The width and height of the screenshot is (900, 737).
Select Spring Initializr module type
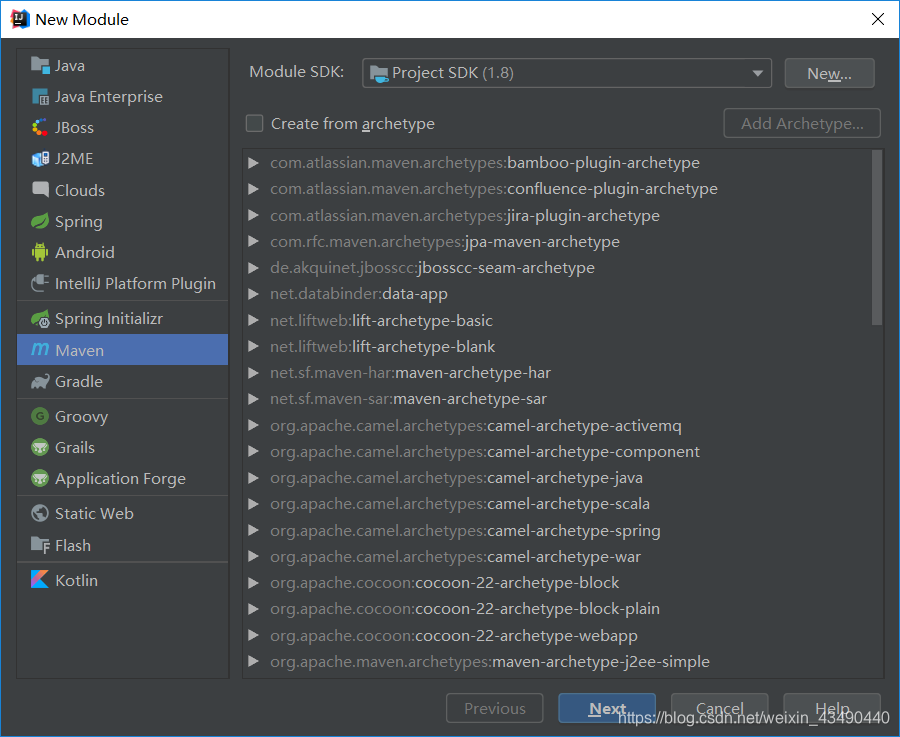[122, 319]
